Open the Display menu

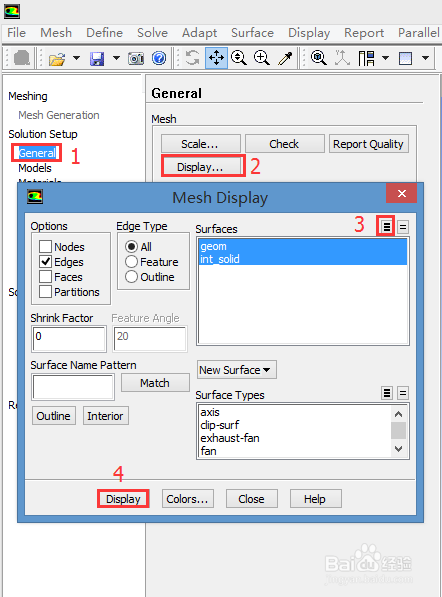click(309, 33)
